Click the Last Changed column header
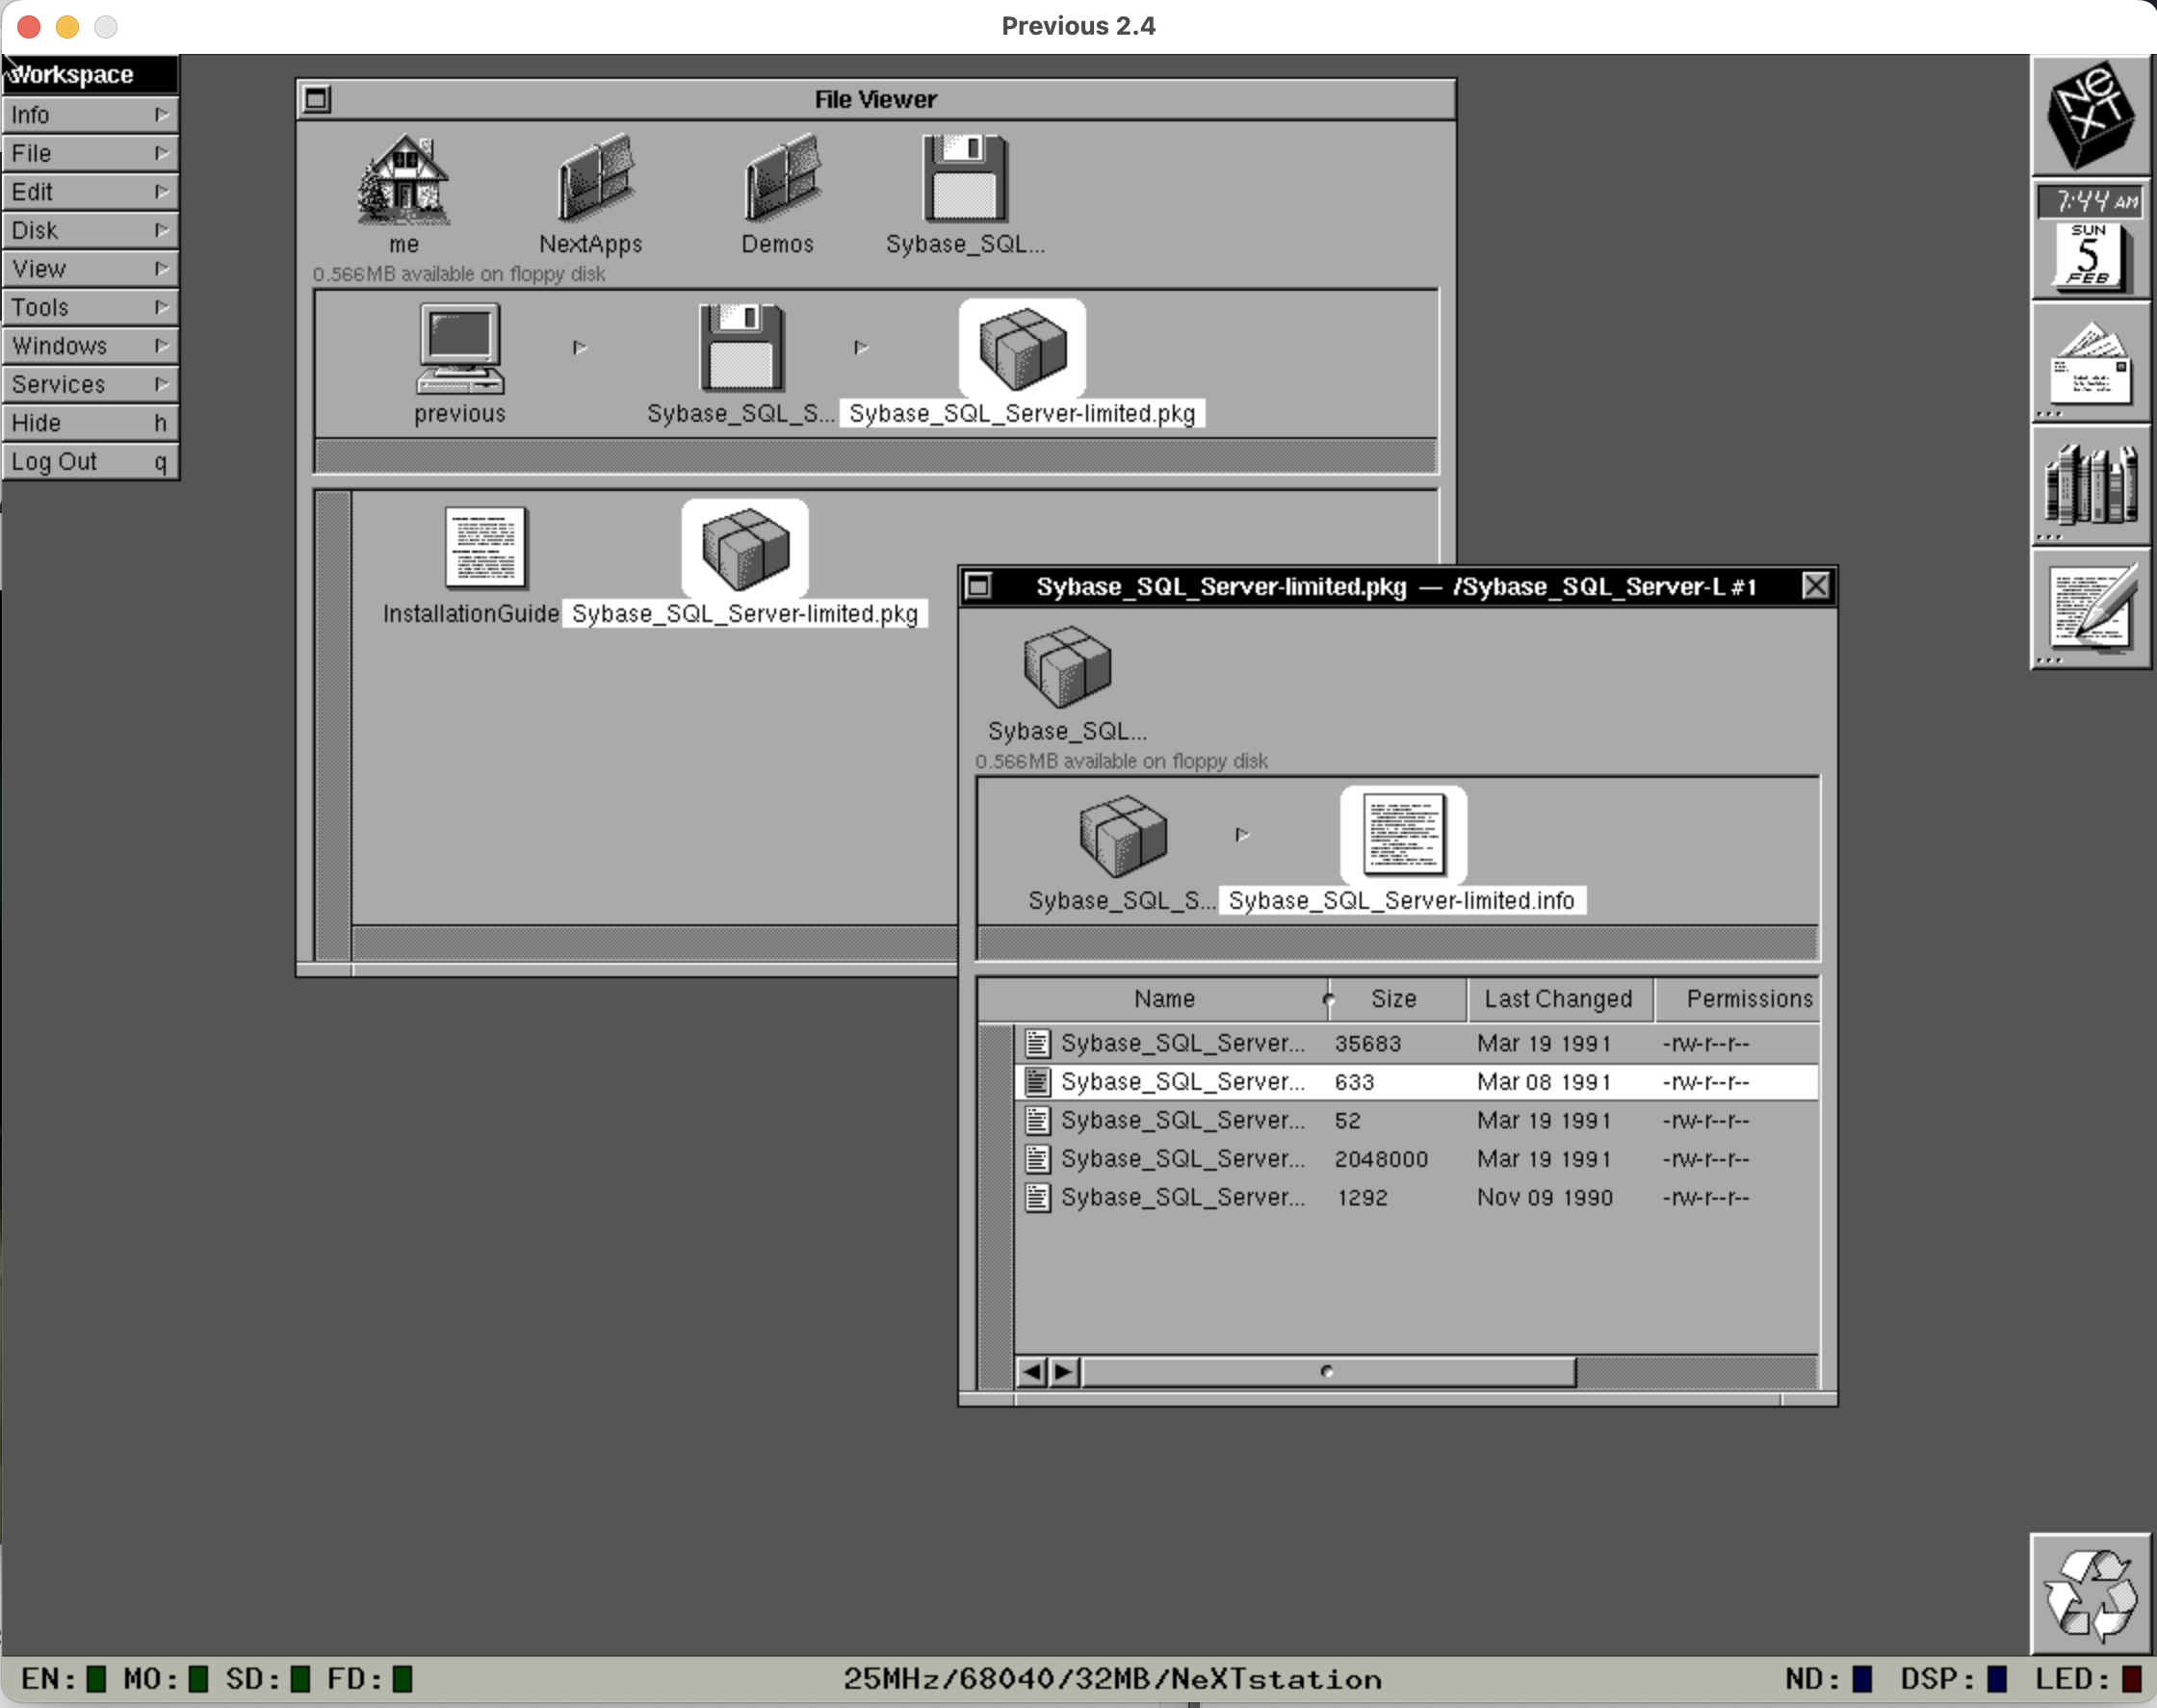 point(1558,999)
